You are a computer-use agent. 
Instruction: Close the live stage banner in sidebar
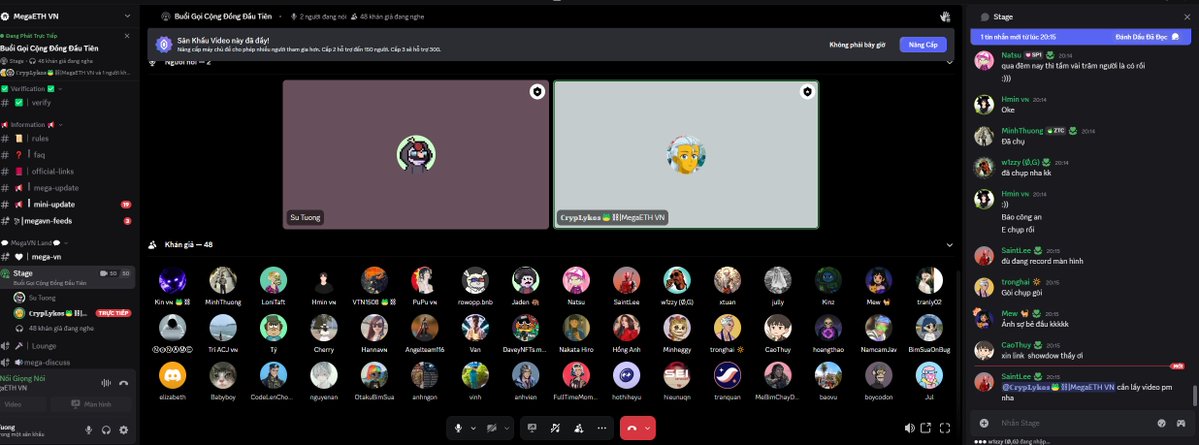coord(127,35)
